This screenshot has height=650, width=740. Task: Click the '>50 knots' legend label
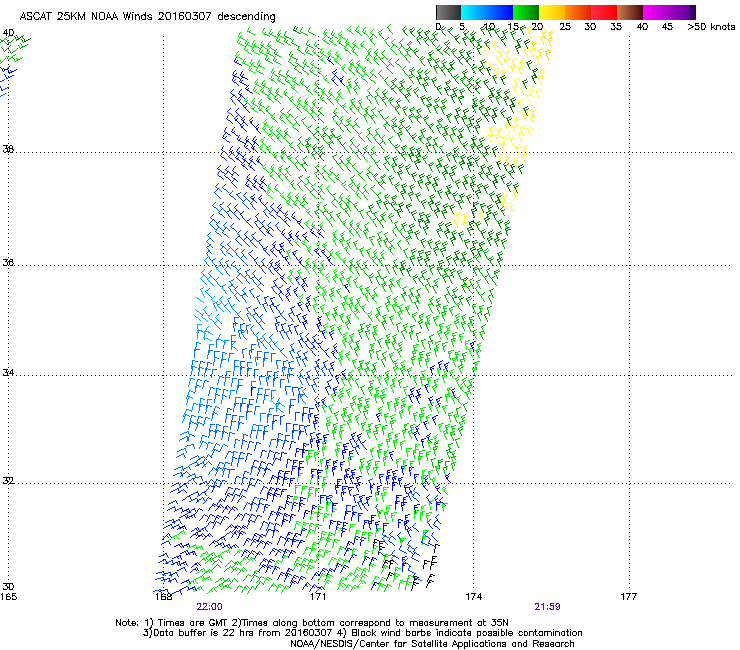pyautogui.click(x=711, y=27)
